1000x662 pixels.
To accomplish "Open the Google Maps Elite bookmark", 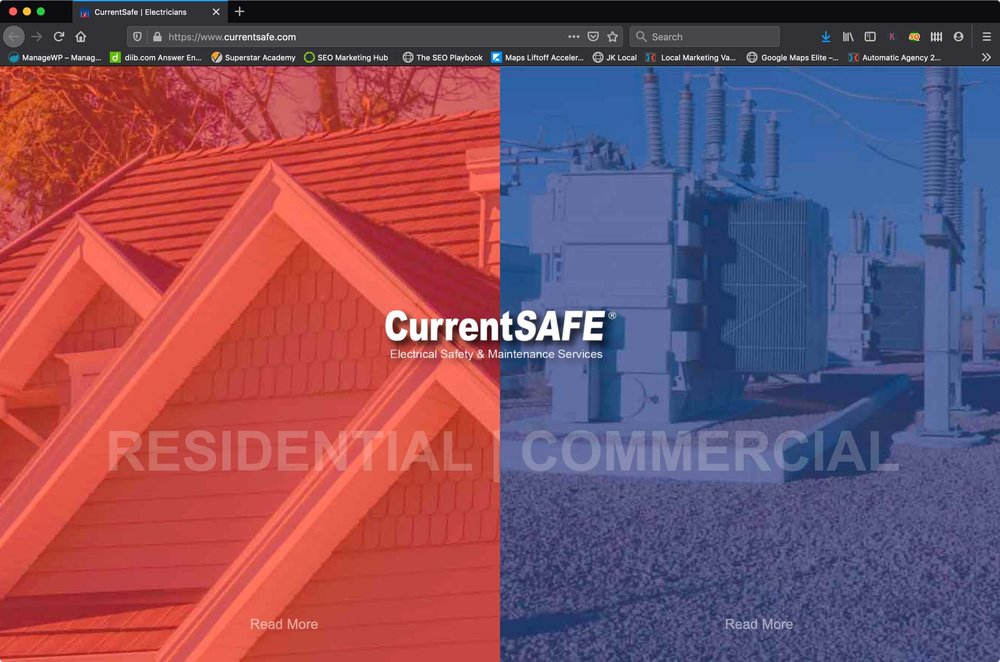I will click(793, 57).
